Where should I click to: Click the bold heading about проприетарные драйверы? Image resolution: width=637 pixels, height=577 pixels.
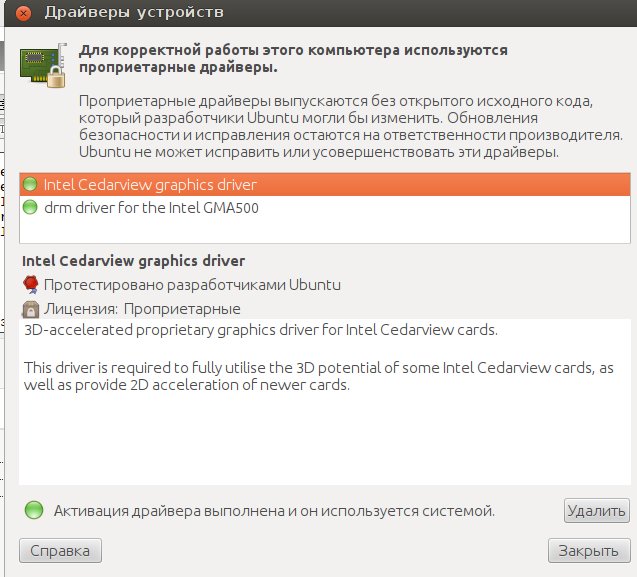(x=293, y=59)
